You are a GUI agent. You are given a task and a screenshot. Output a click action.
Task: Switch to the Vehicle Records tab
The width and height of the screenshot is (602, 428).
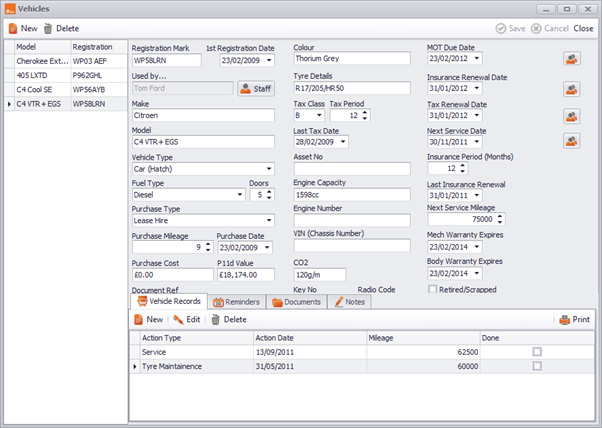(169, 301)
